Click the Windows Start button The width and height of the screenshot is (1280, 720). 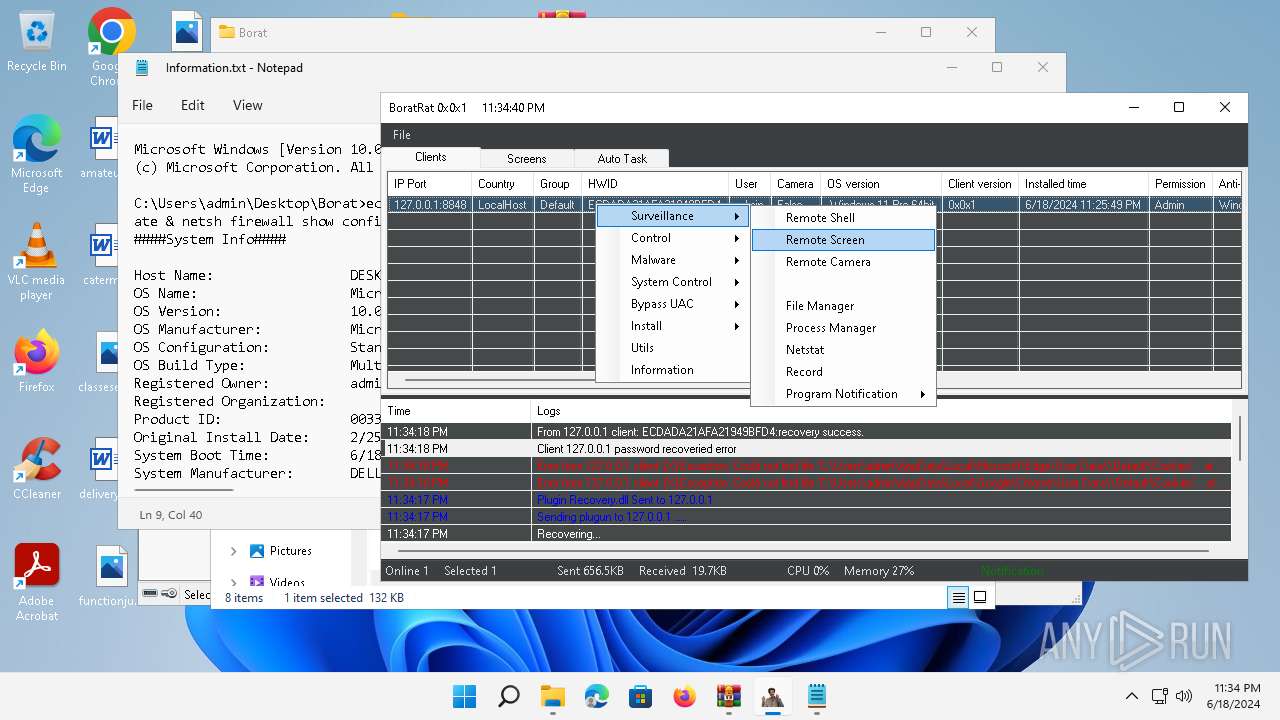coord(464,696)
